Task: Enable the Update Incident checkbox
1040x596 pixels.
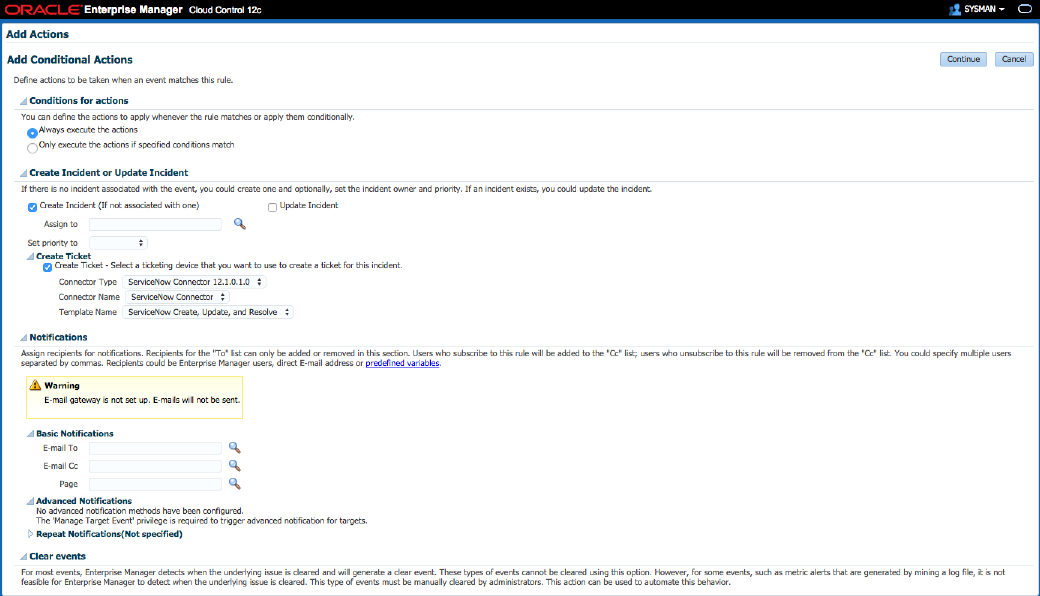Action: point(272,207)
